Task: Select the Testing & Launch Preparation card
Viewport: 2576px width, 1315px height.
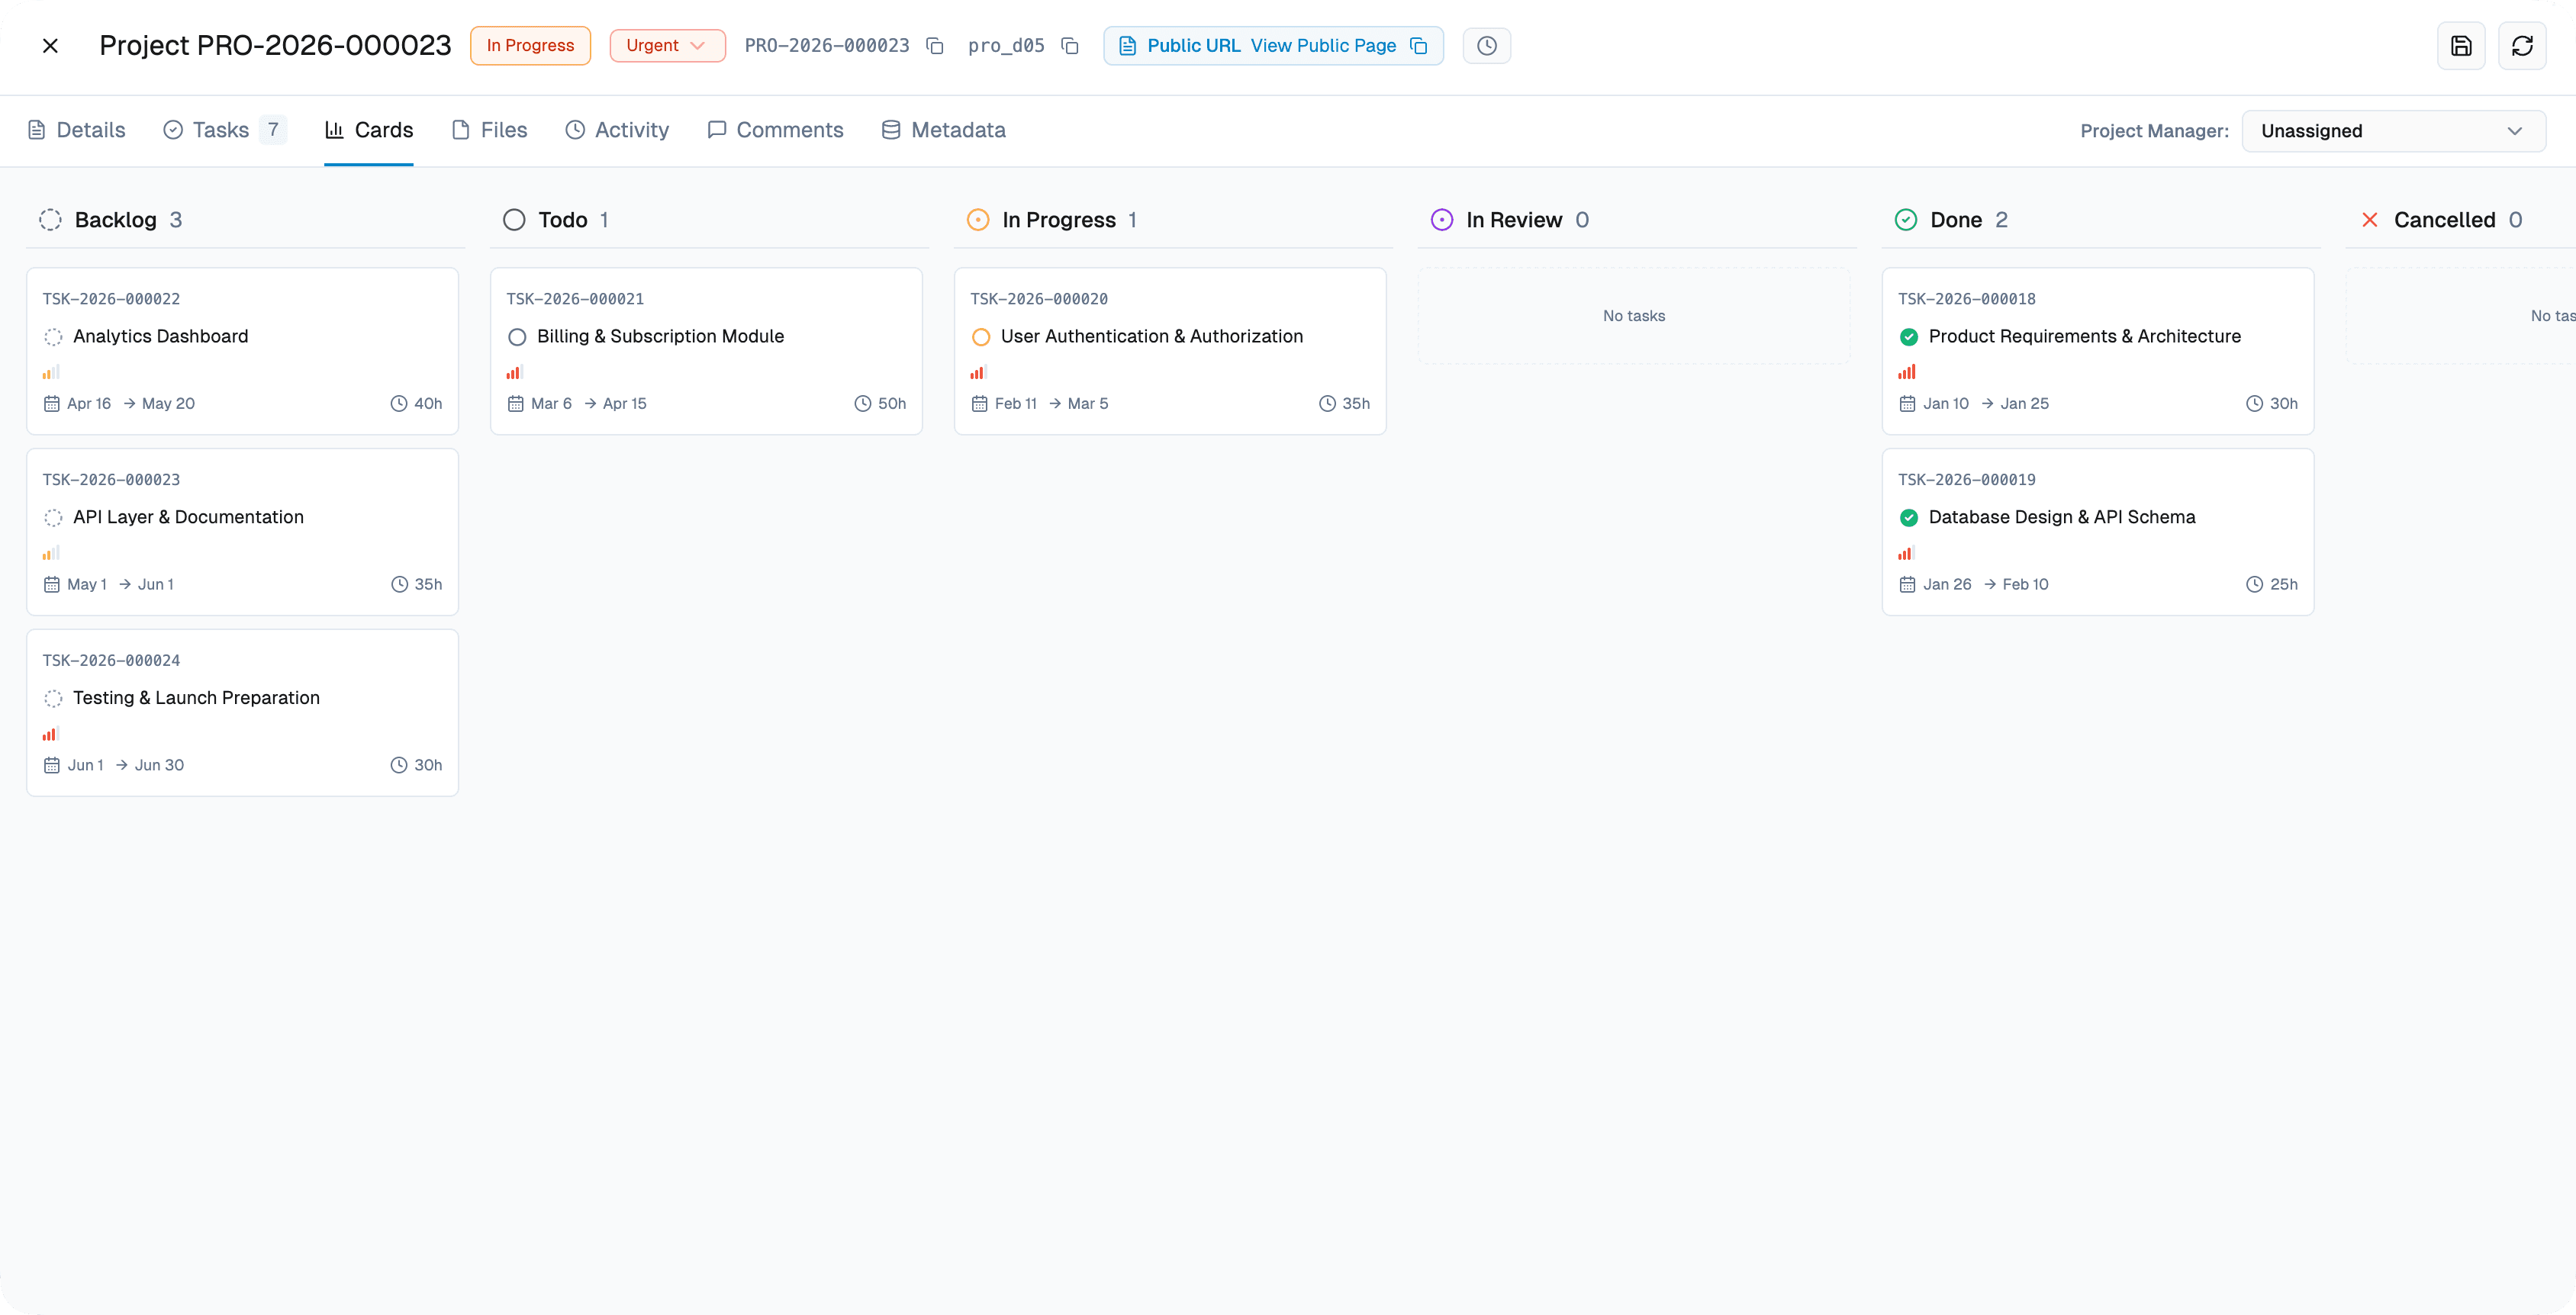Action: pyautogui.click(x=242, y=712)
